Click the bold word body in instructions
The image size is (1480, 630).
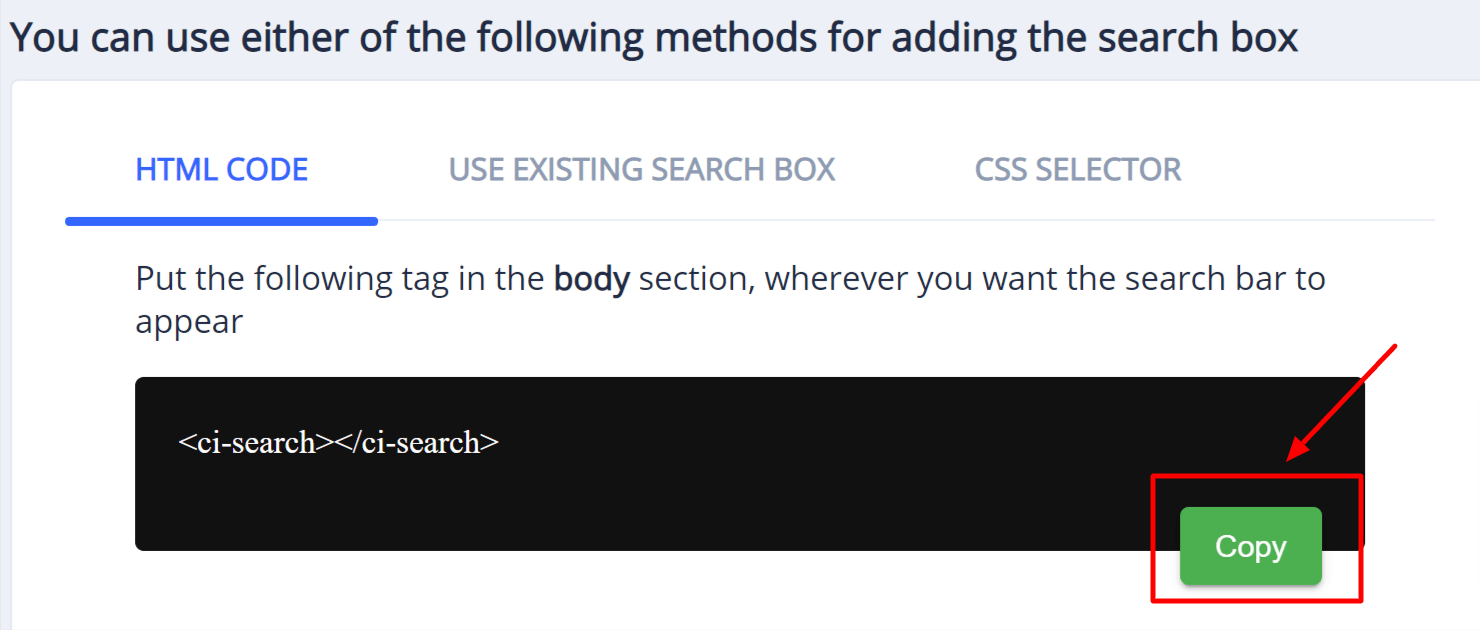(x=592, y=279)
